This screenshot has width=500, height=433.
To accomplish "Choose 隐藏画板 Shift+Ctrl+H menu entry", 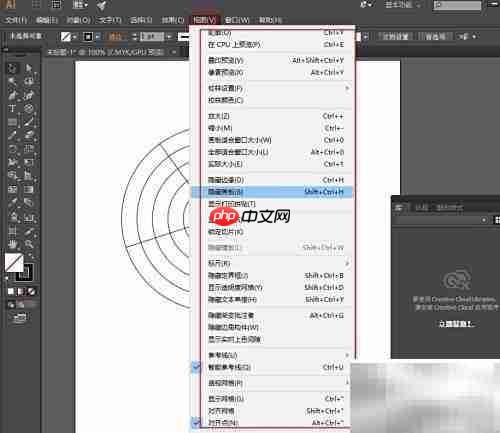I will pos(272,192).
